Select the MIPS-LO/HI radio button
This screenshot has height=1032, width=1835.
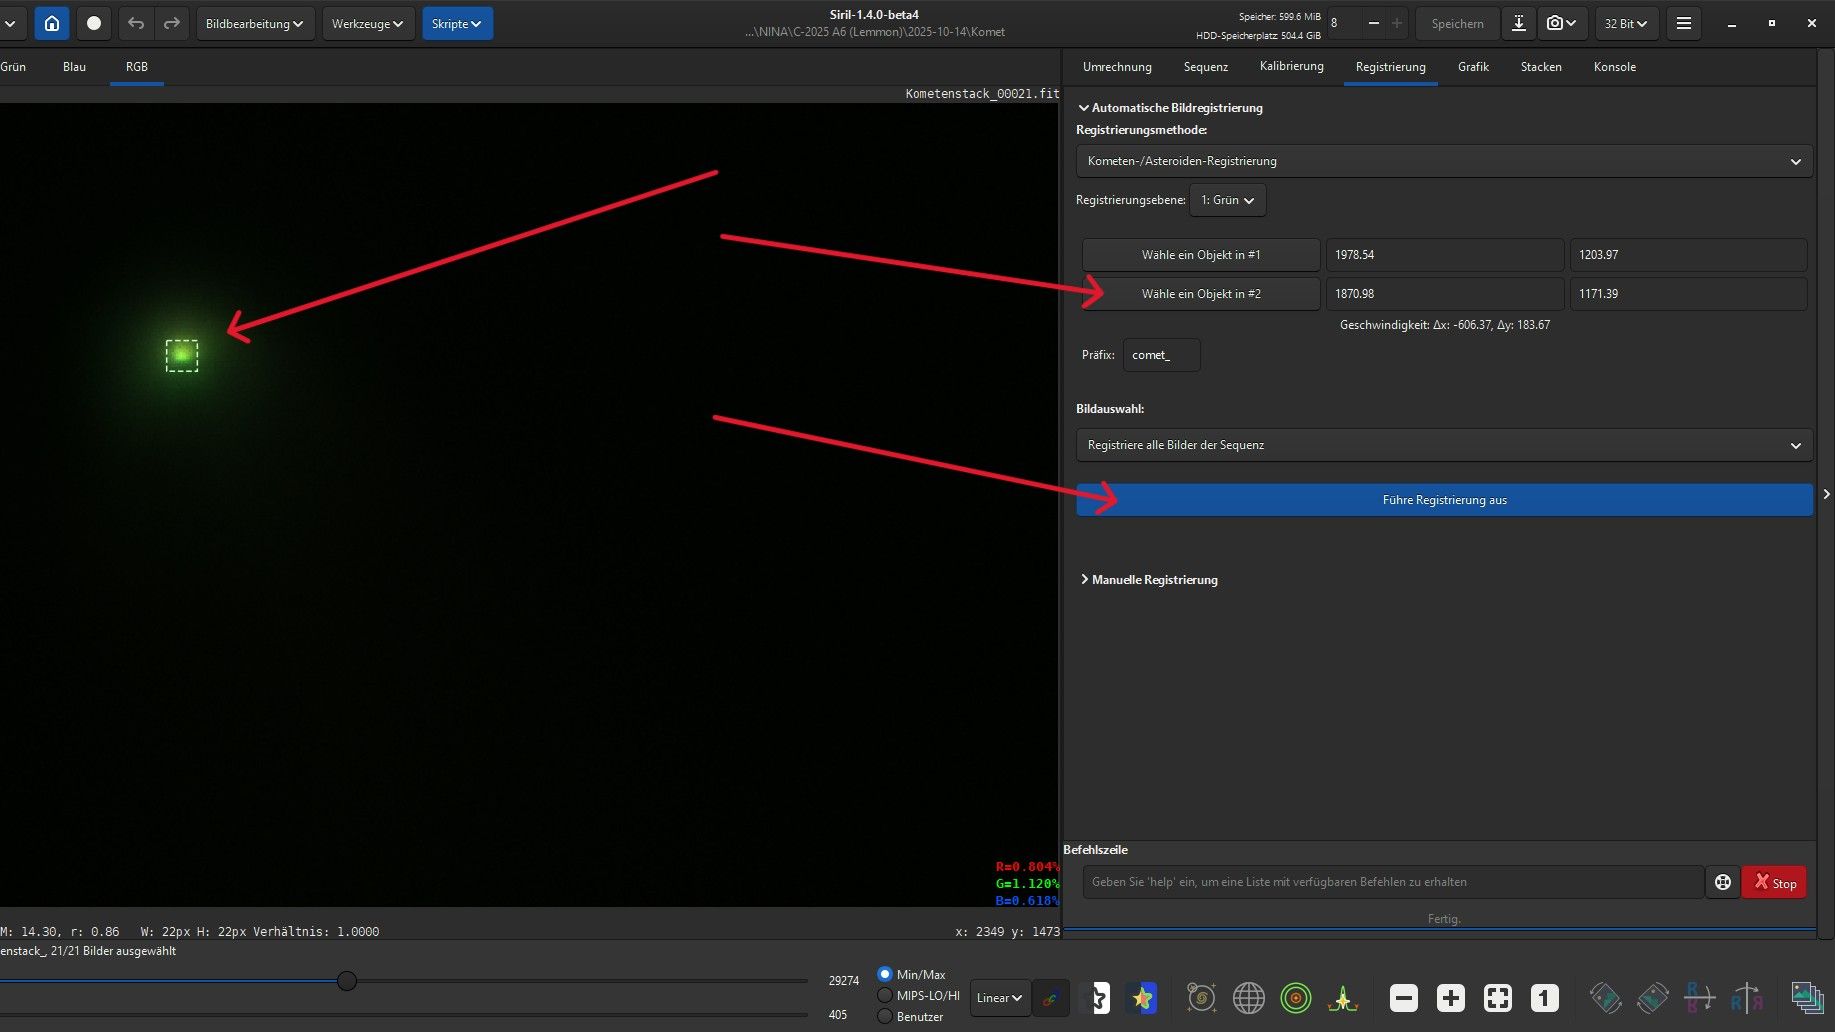click(x=885, y=995)
